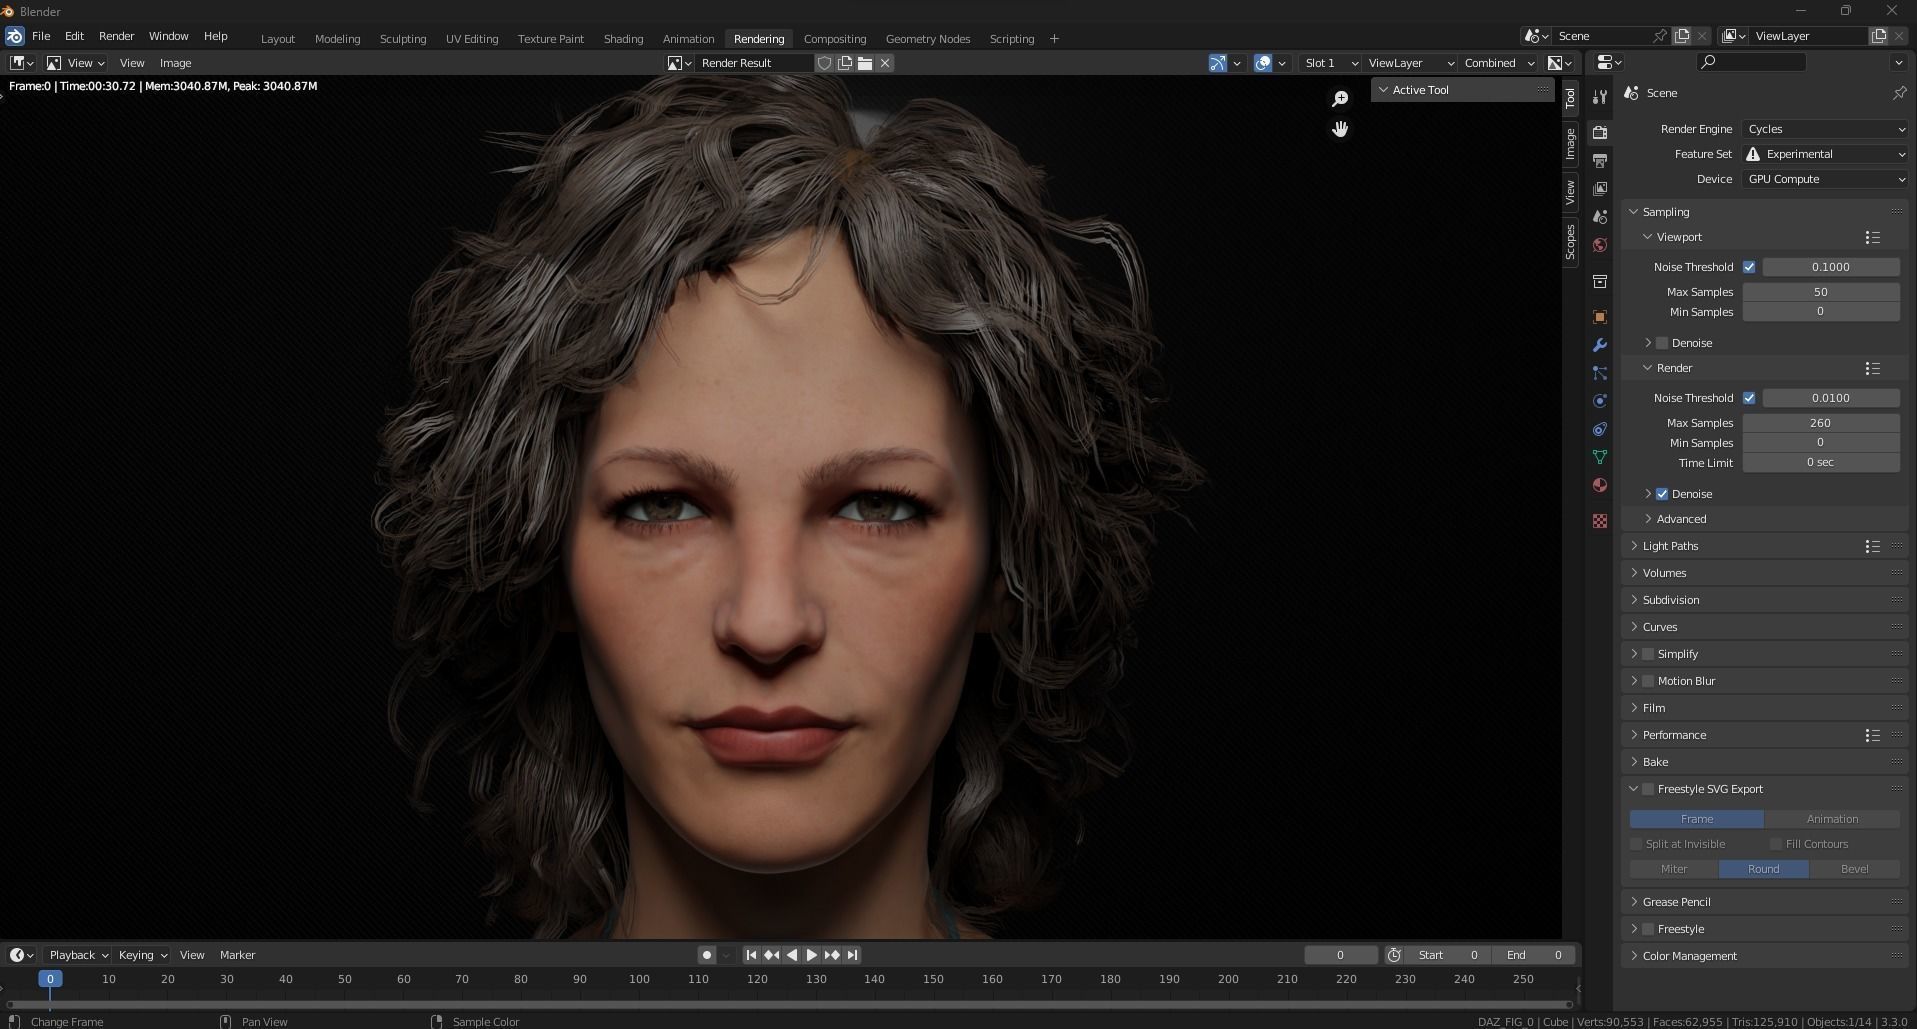Click the zoom magnifier icon in viewport
Screen dimensions: 1917x1029
(1340, 99)
